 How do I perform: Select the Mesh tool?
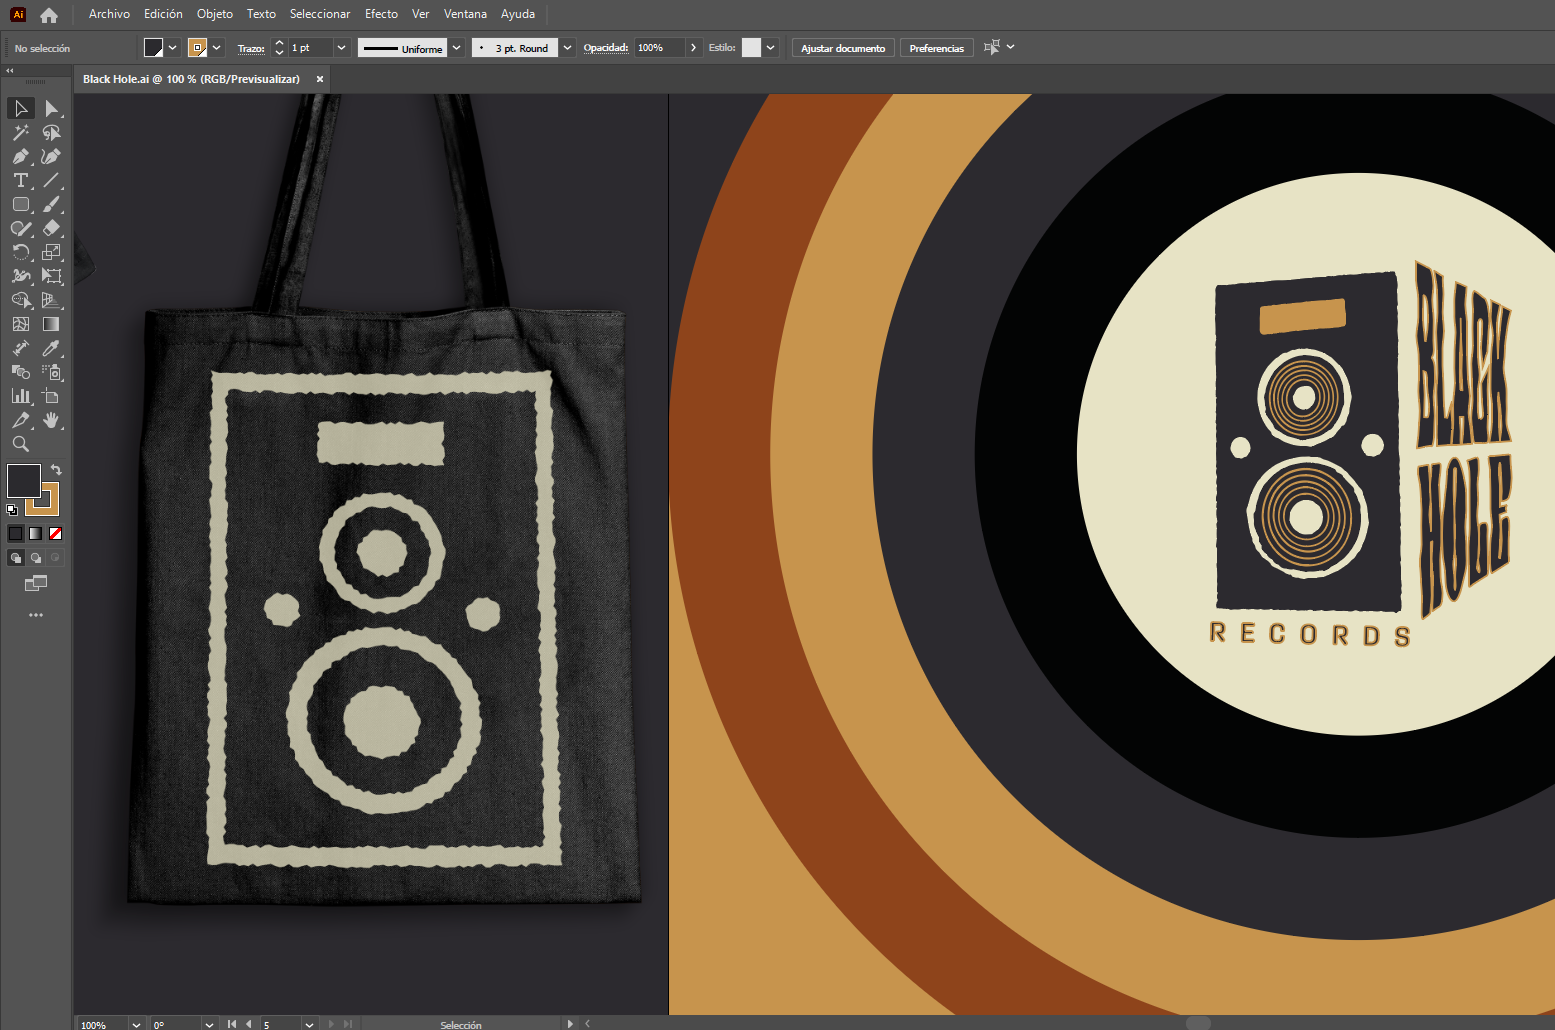click(21, 324)
